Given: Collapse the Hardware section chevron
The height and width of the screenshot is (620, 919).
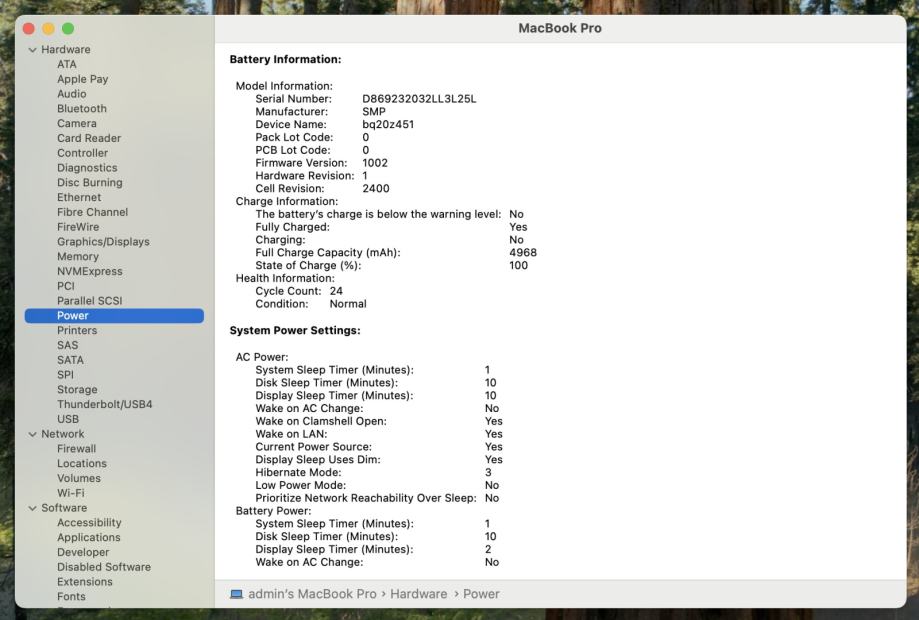Looking at the screenshot, I should point(32,50).
